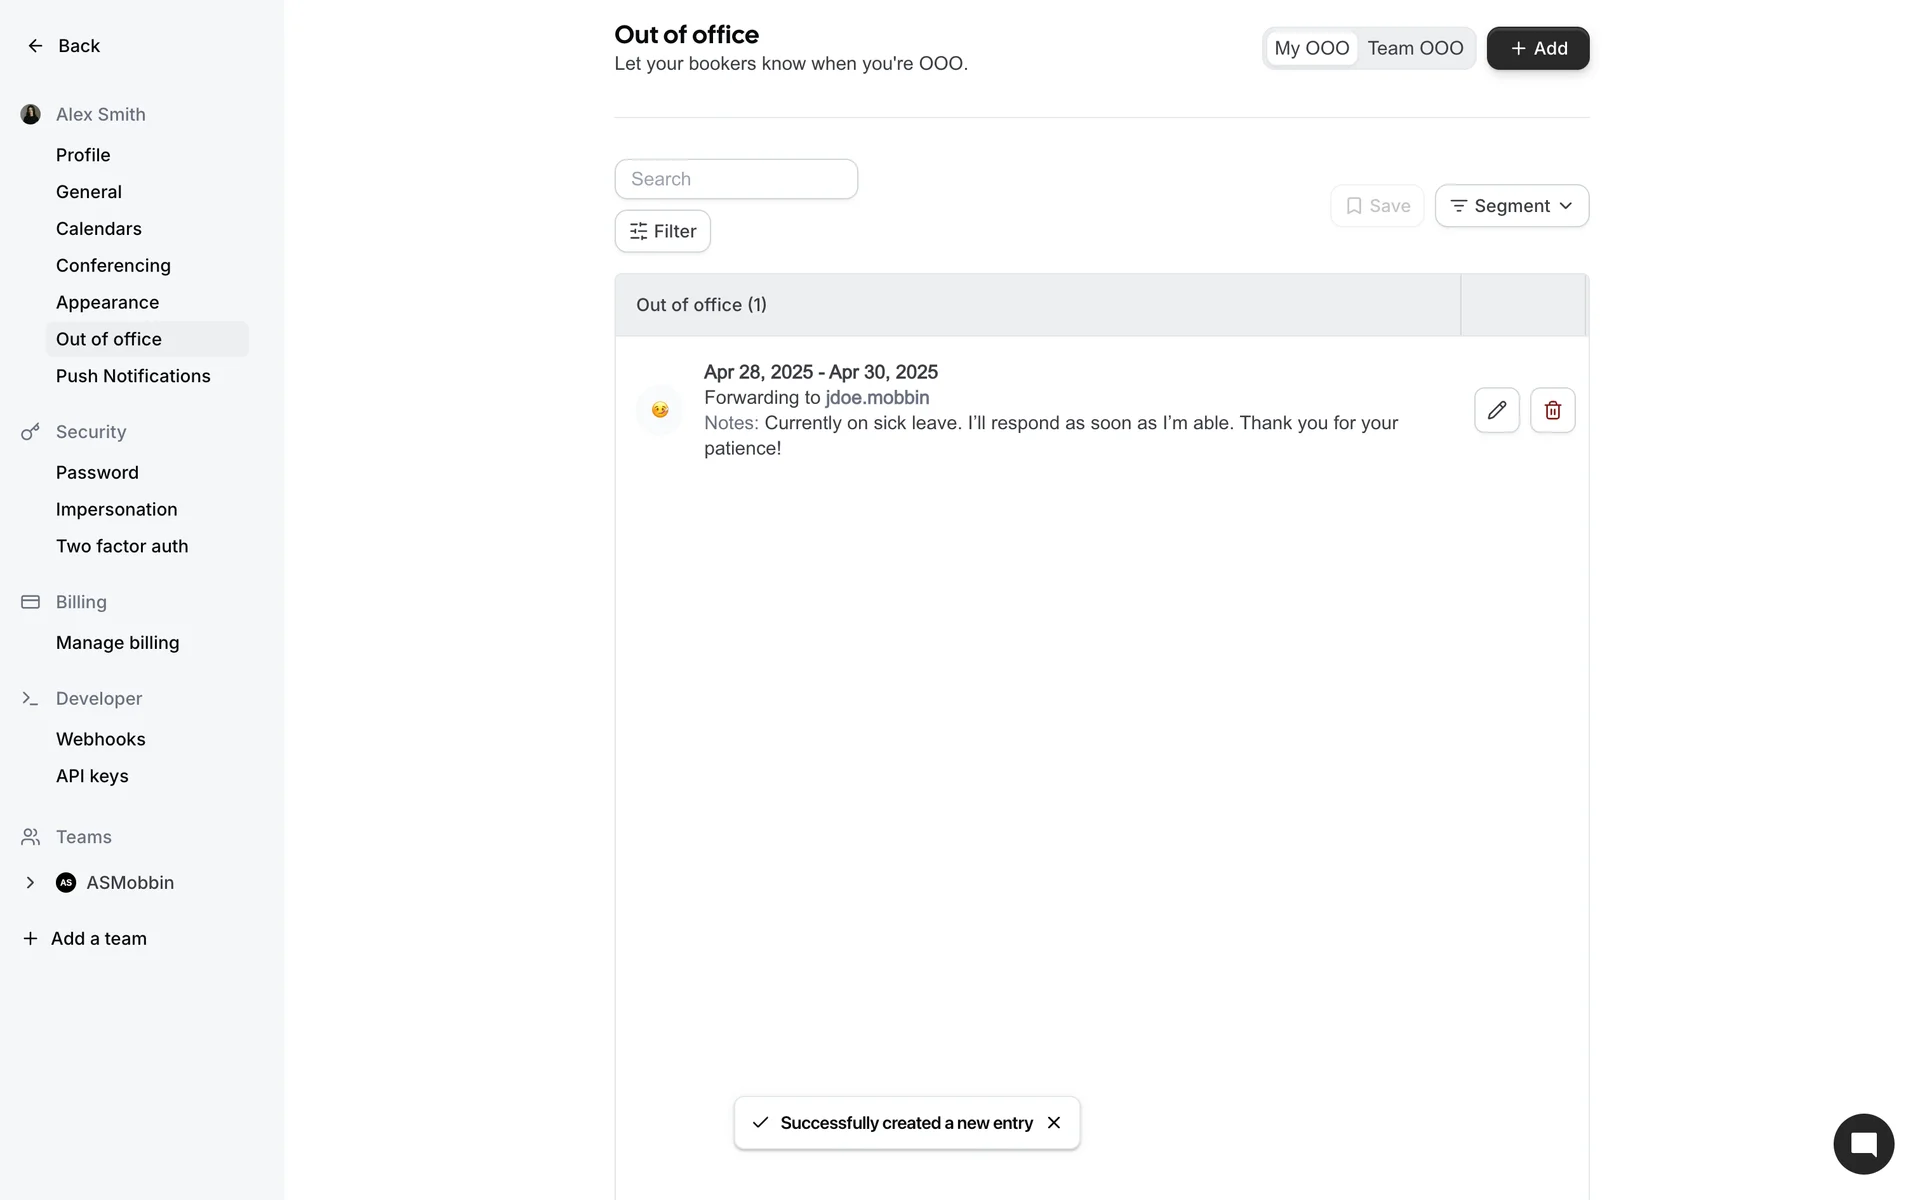Open the jdoe.mobbin forwarding link
Viewport: 1920px width, 1200px height.
(877, 397)
